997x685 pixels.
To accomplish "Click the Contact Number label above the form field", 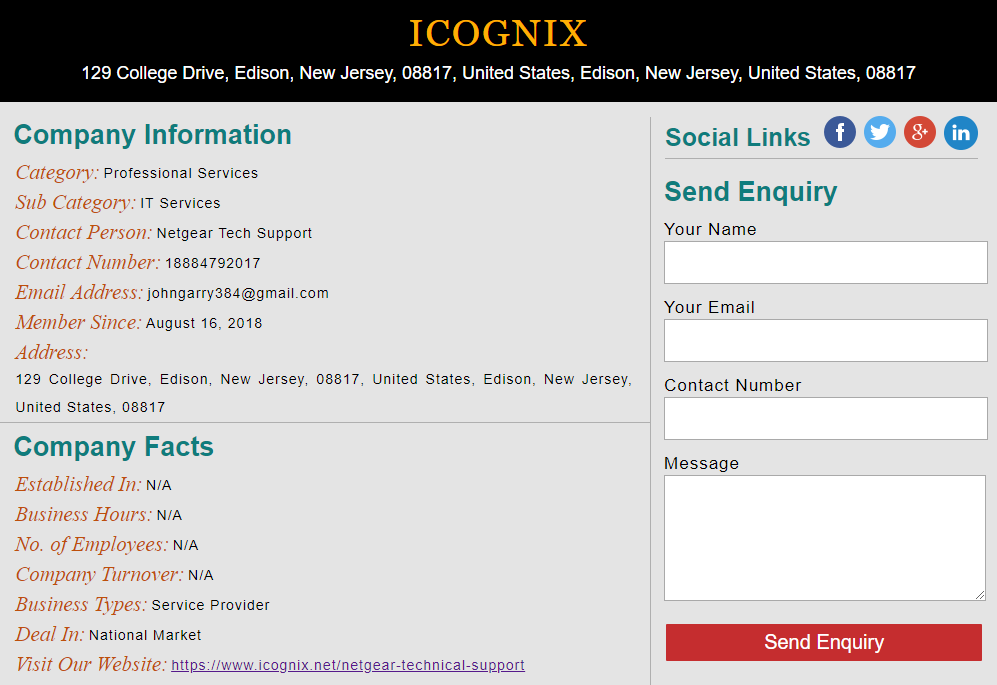I will pyautogui.click(x=732, y=385).
